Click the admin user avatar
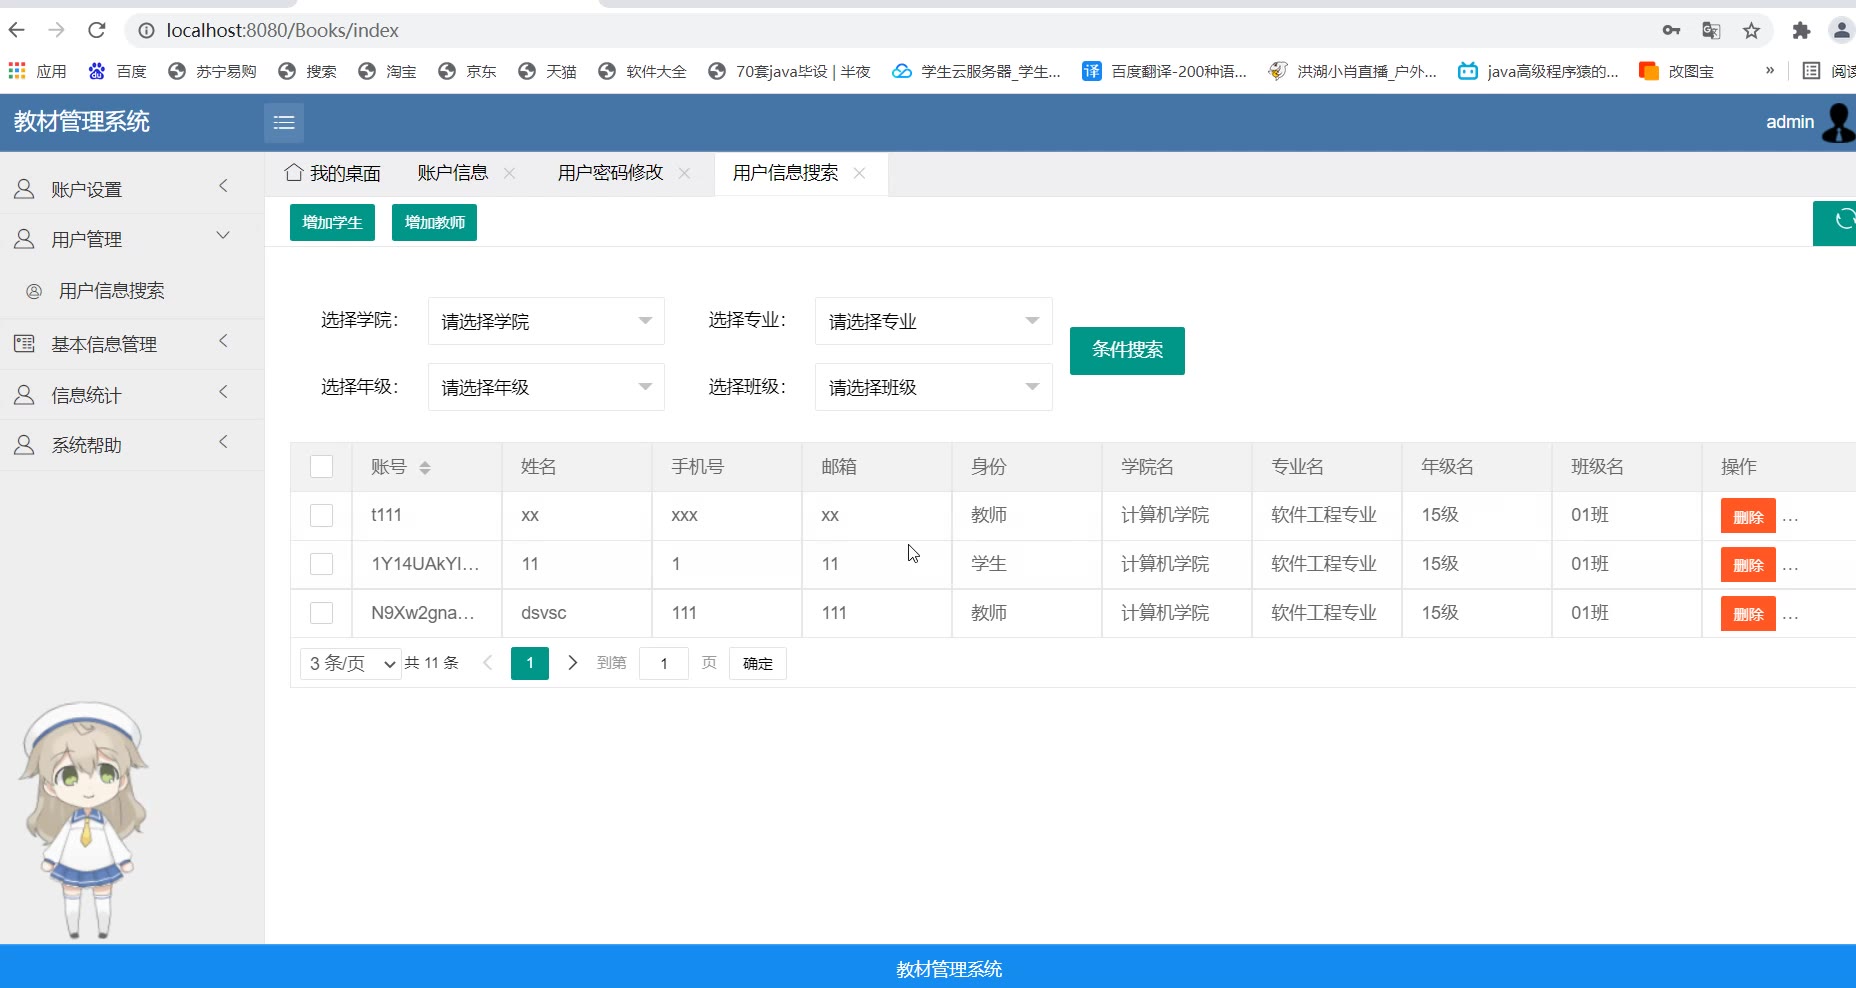 pyautogui.click(x=1838, y=122)
